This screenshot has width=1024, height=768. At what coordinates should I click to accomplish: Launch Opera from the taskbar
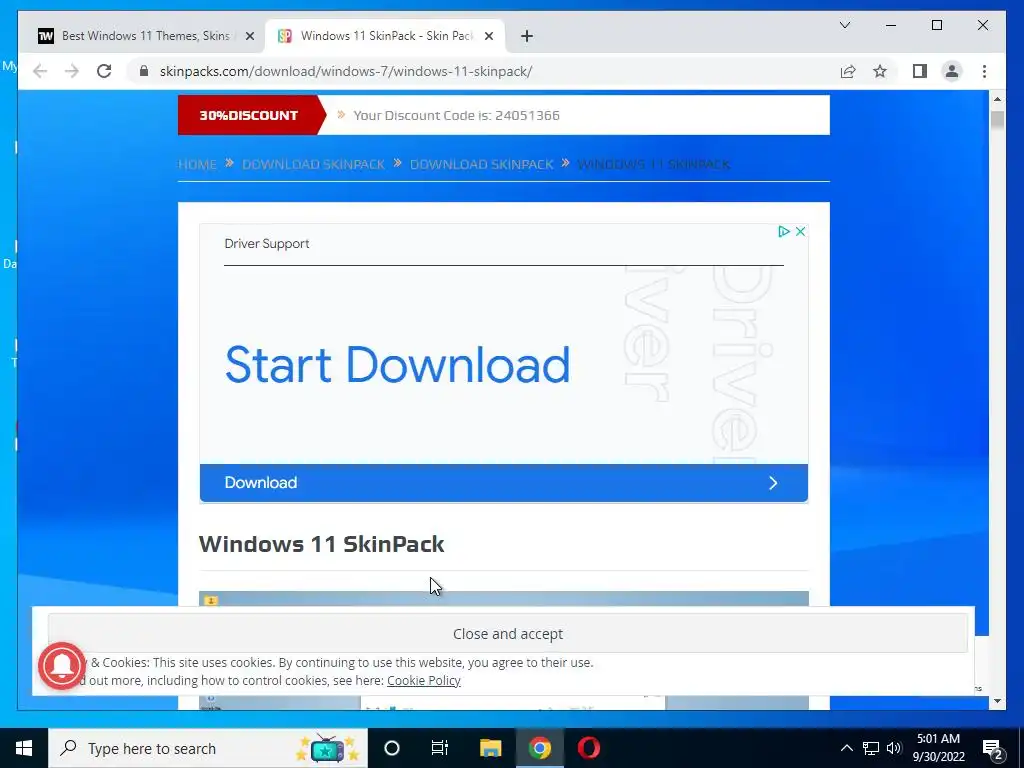click(588, 748)
